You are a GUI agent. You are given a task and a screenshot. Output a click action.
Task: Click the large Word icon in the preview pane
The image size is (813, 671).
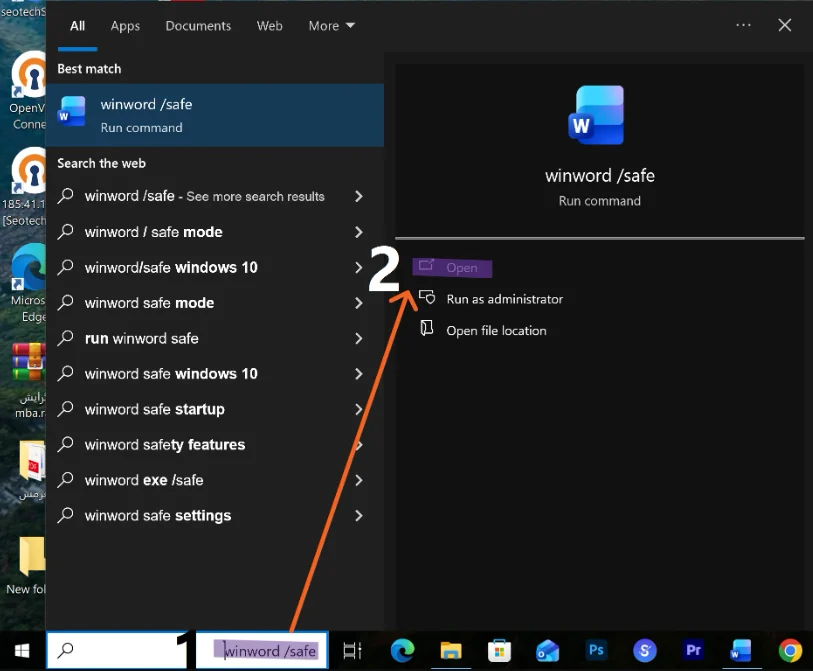tap(596, 115)
